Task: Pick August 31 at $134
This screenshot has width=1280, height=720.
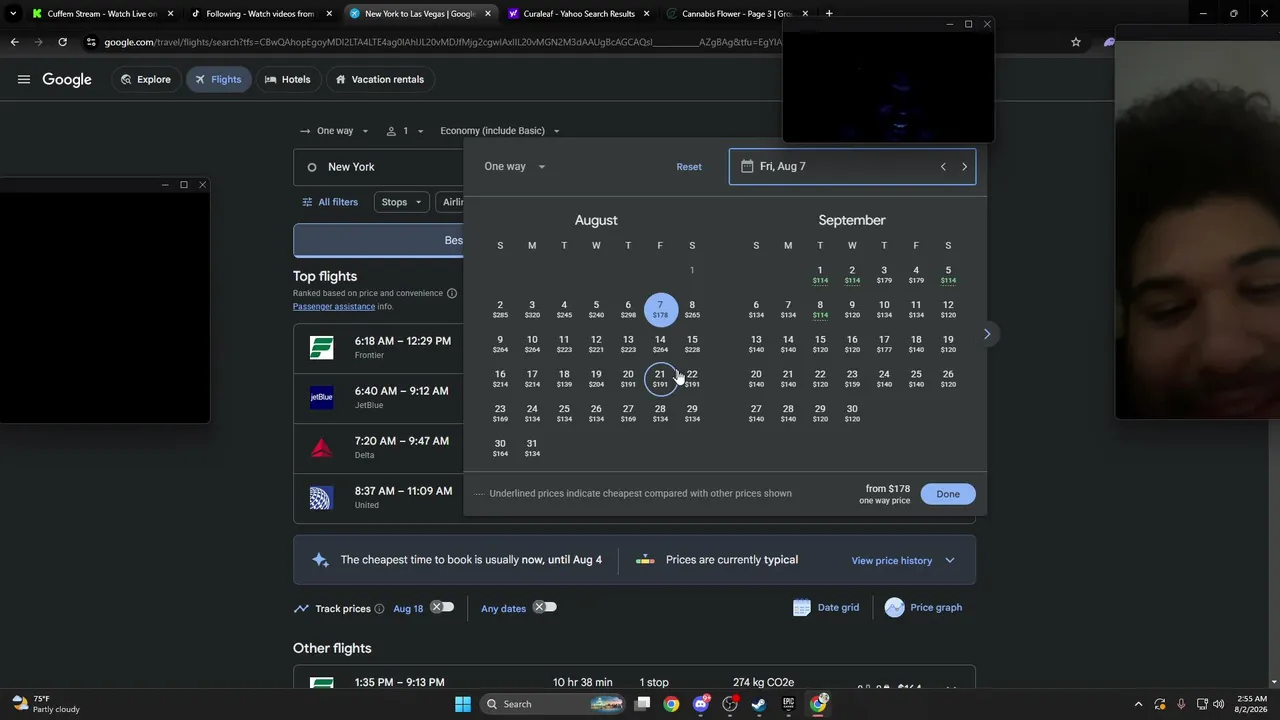Action: tap(532, 448)
